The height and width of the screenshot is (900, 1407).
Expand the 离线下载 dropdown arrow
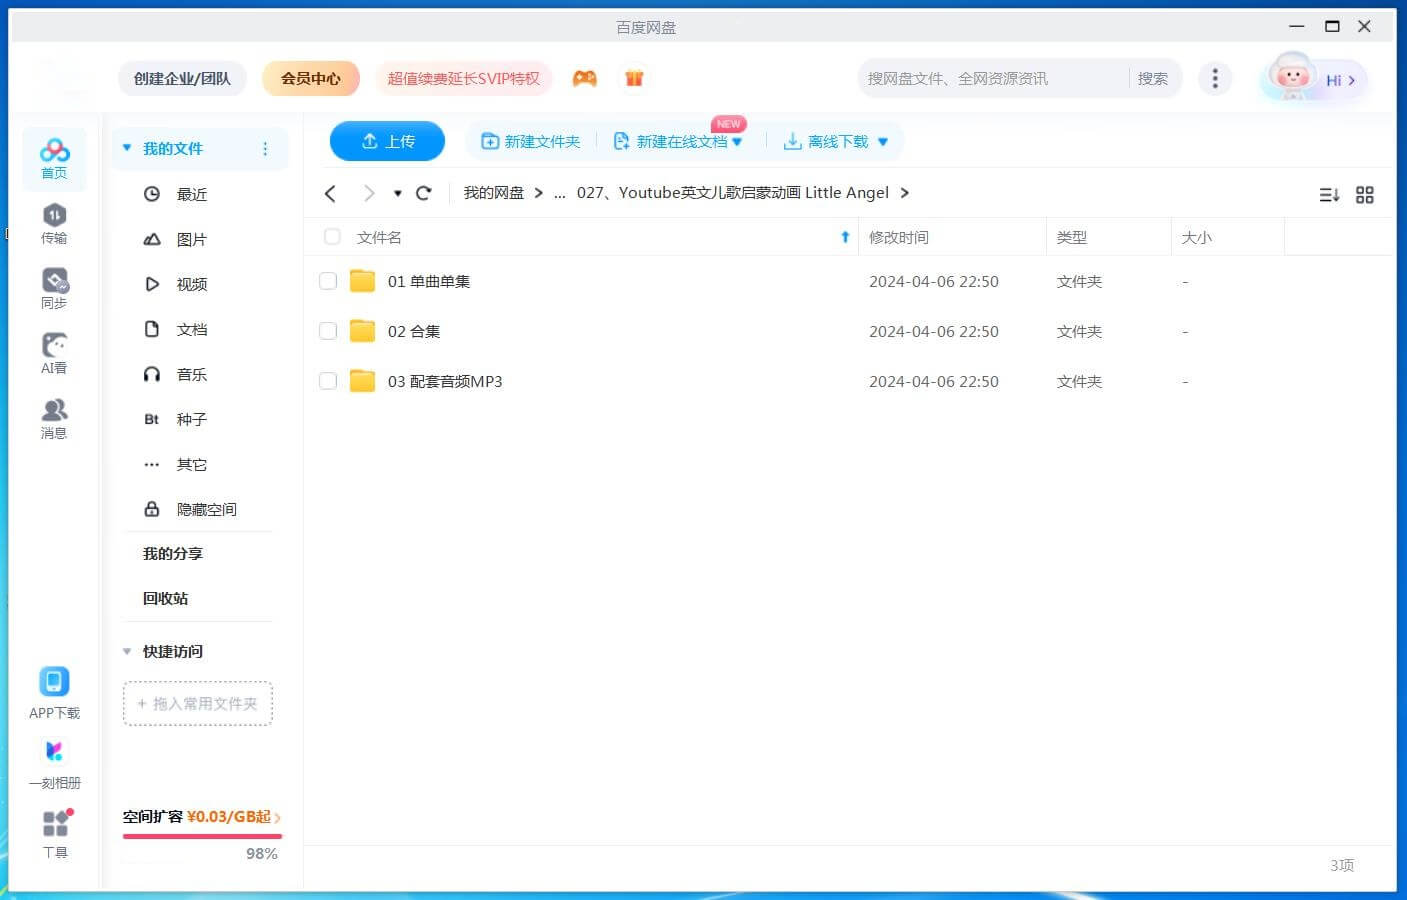point(883,142)
